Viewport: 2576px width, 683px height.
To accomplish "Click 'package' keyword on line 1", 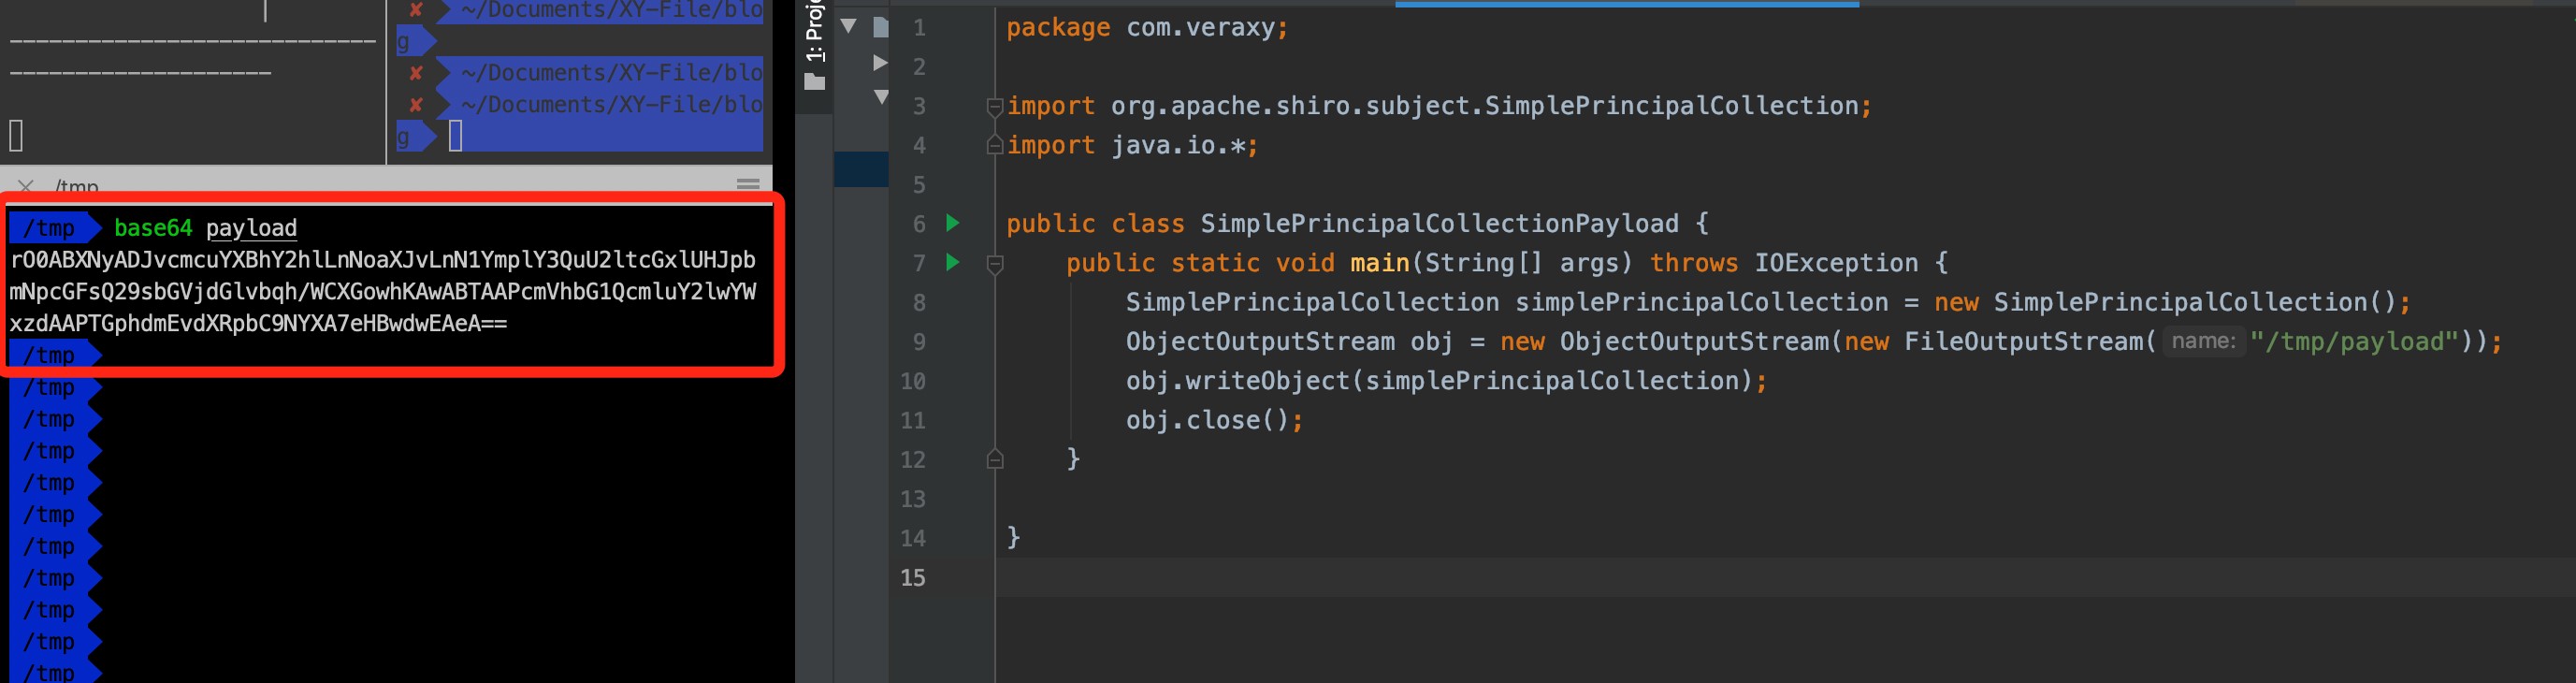I will click(x=1058, y=28).
